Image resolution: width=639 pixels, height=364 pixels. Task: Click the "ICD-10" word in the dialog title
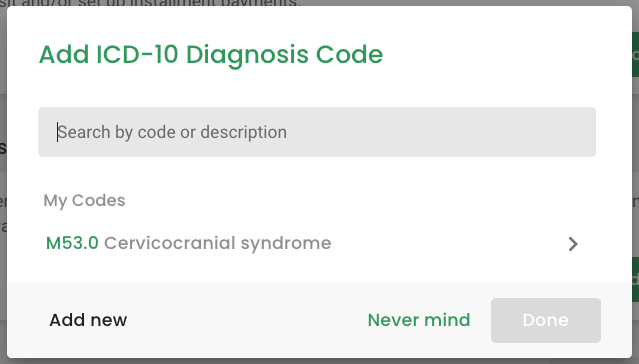click(x=137, y=54)
